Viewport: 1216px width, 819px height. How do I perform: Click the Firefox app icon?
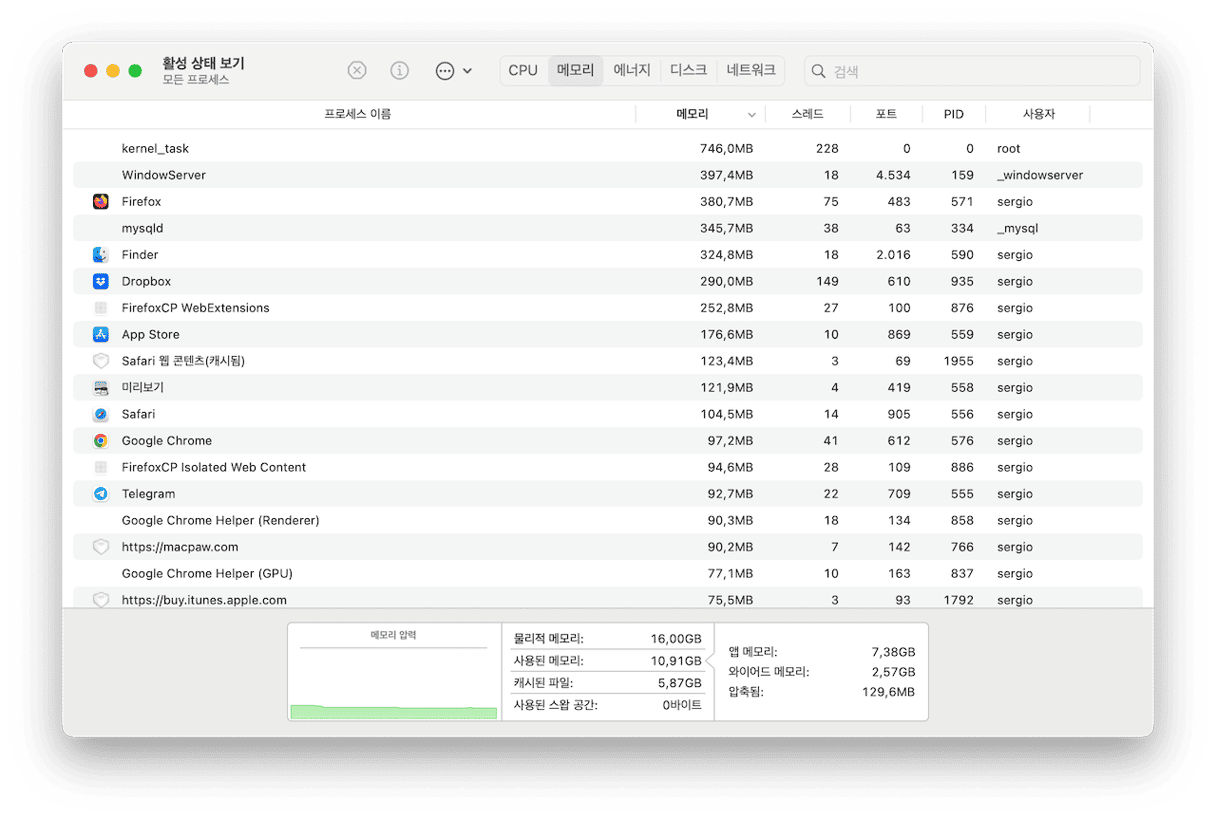click(101, 202)
